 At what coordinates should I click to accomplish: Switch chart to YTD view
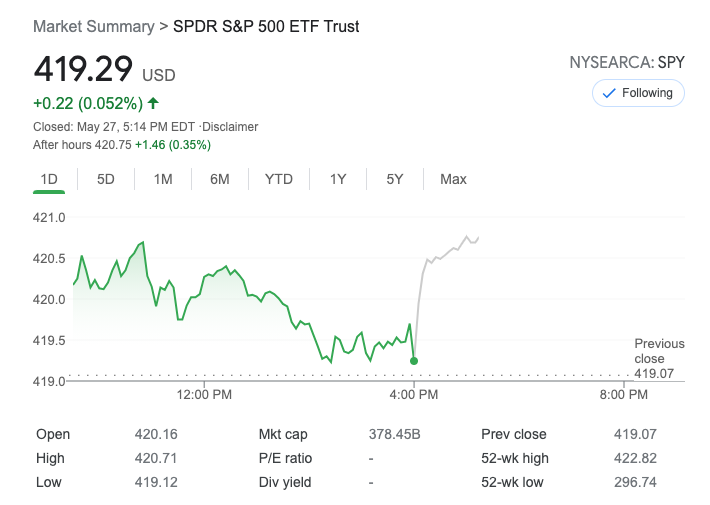(x=279, y=179)
